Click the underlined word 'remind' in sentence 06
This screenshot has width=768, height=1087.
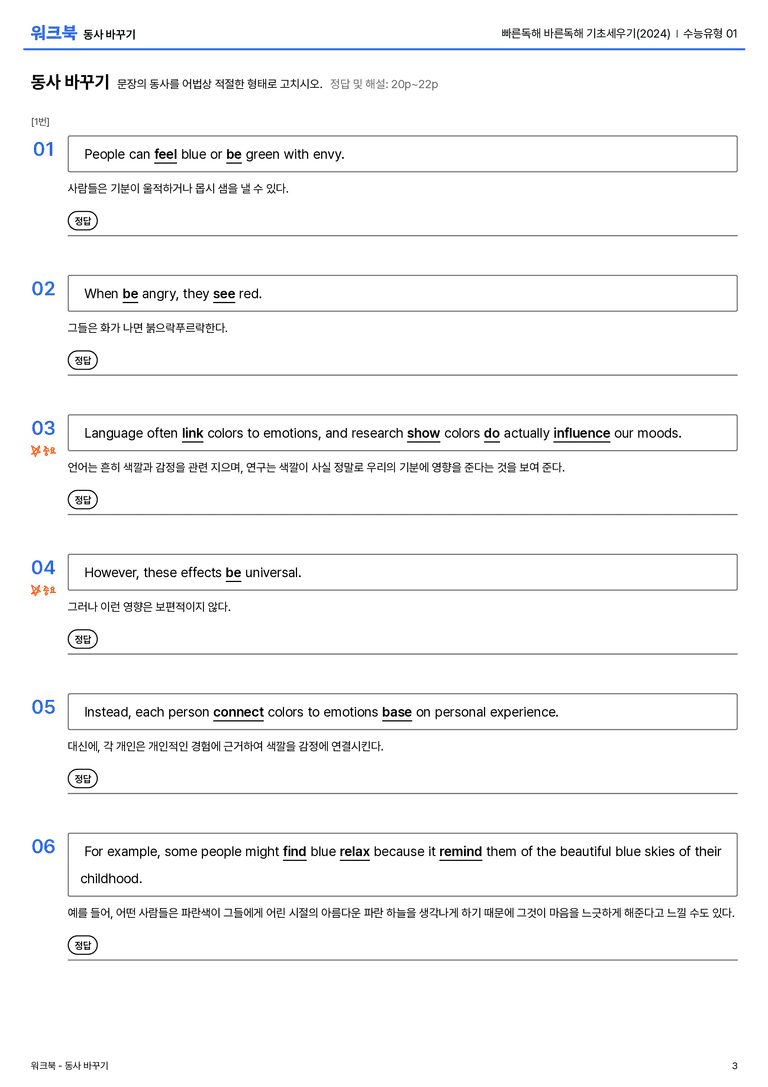pyautogui.click(x=460, y=851)
